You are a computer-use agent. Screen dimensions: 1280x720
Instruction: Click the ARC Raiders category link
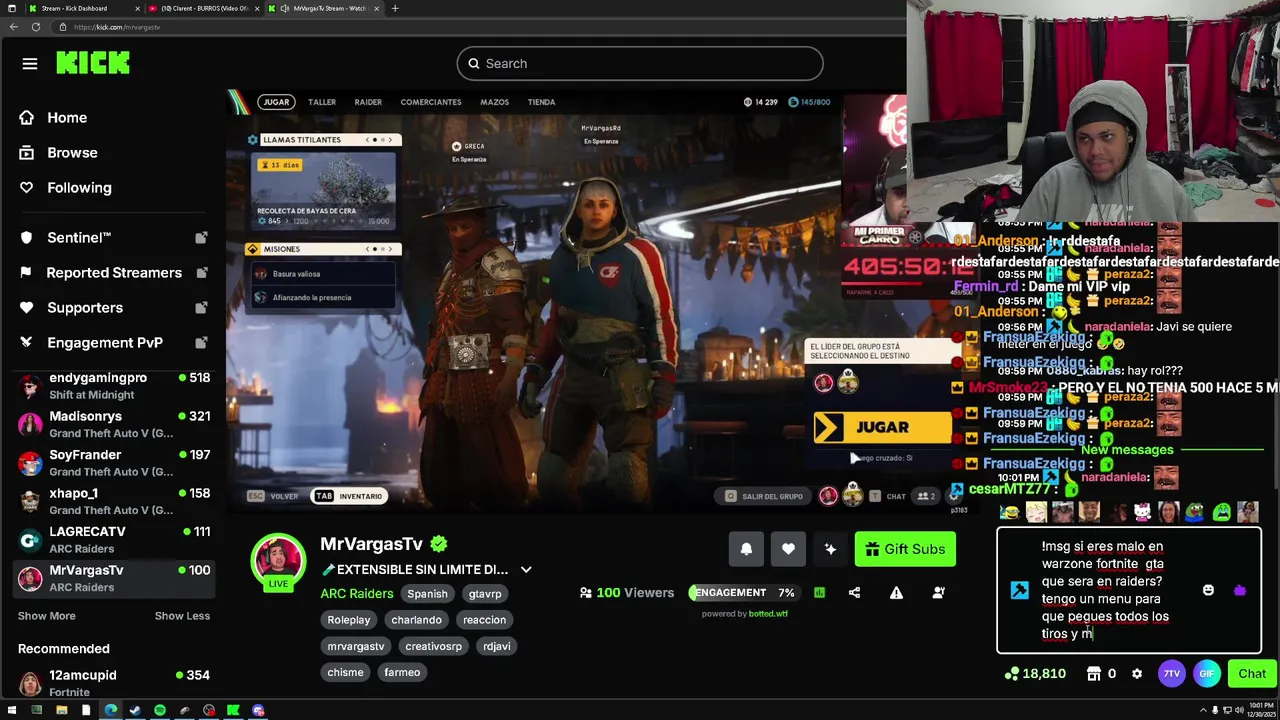click(357, 594)
